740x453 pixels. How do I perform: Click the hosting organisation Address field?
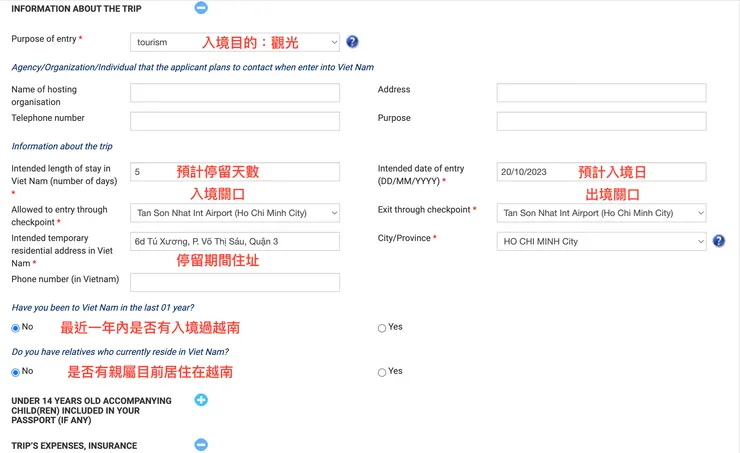(601, 93)
